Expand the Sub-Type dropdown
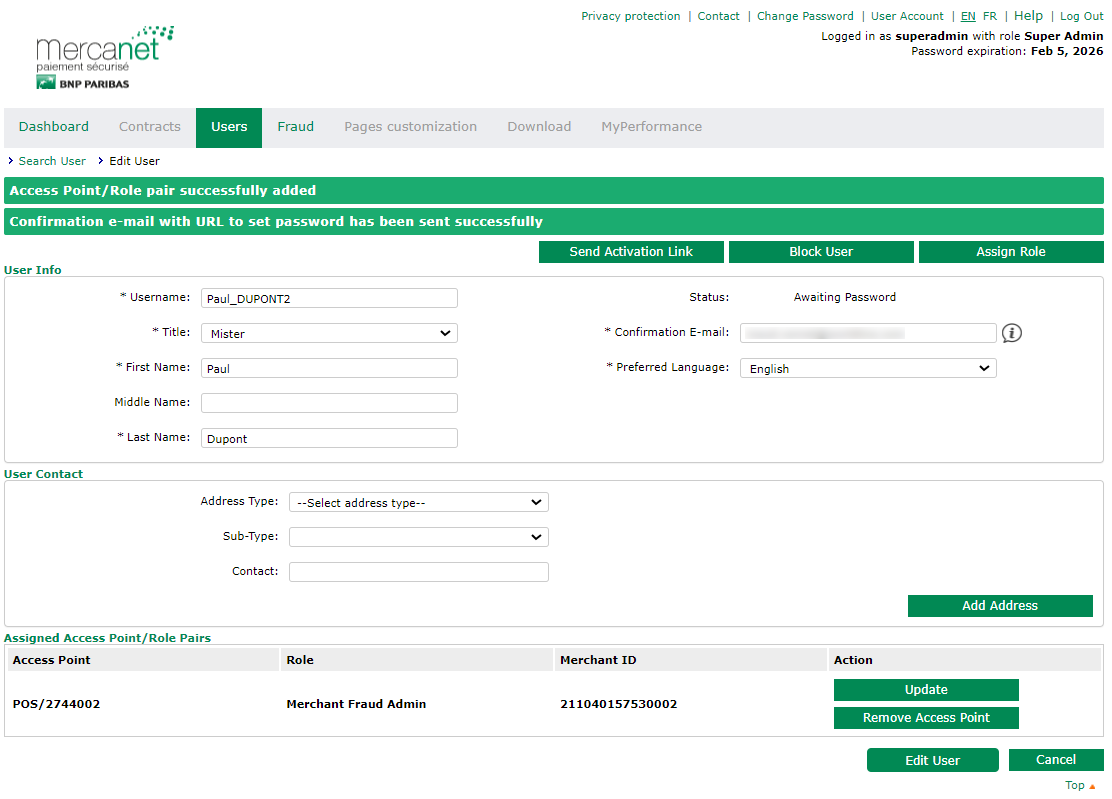 pyautogui.click(x=418, y=537)
